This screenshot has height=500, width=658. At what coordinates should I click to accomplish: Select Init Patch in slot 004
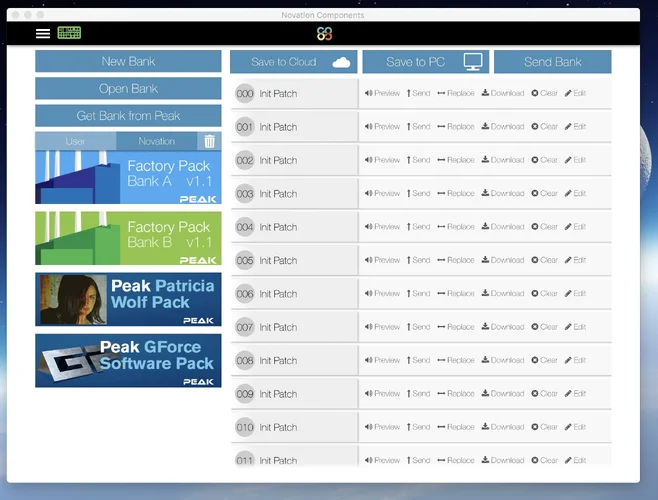pyautogui.click(x=278, y=227)
